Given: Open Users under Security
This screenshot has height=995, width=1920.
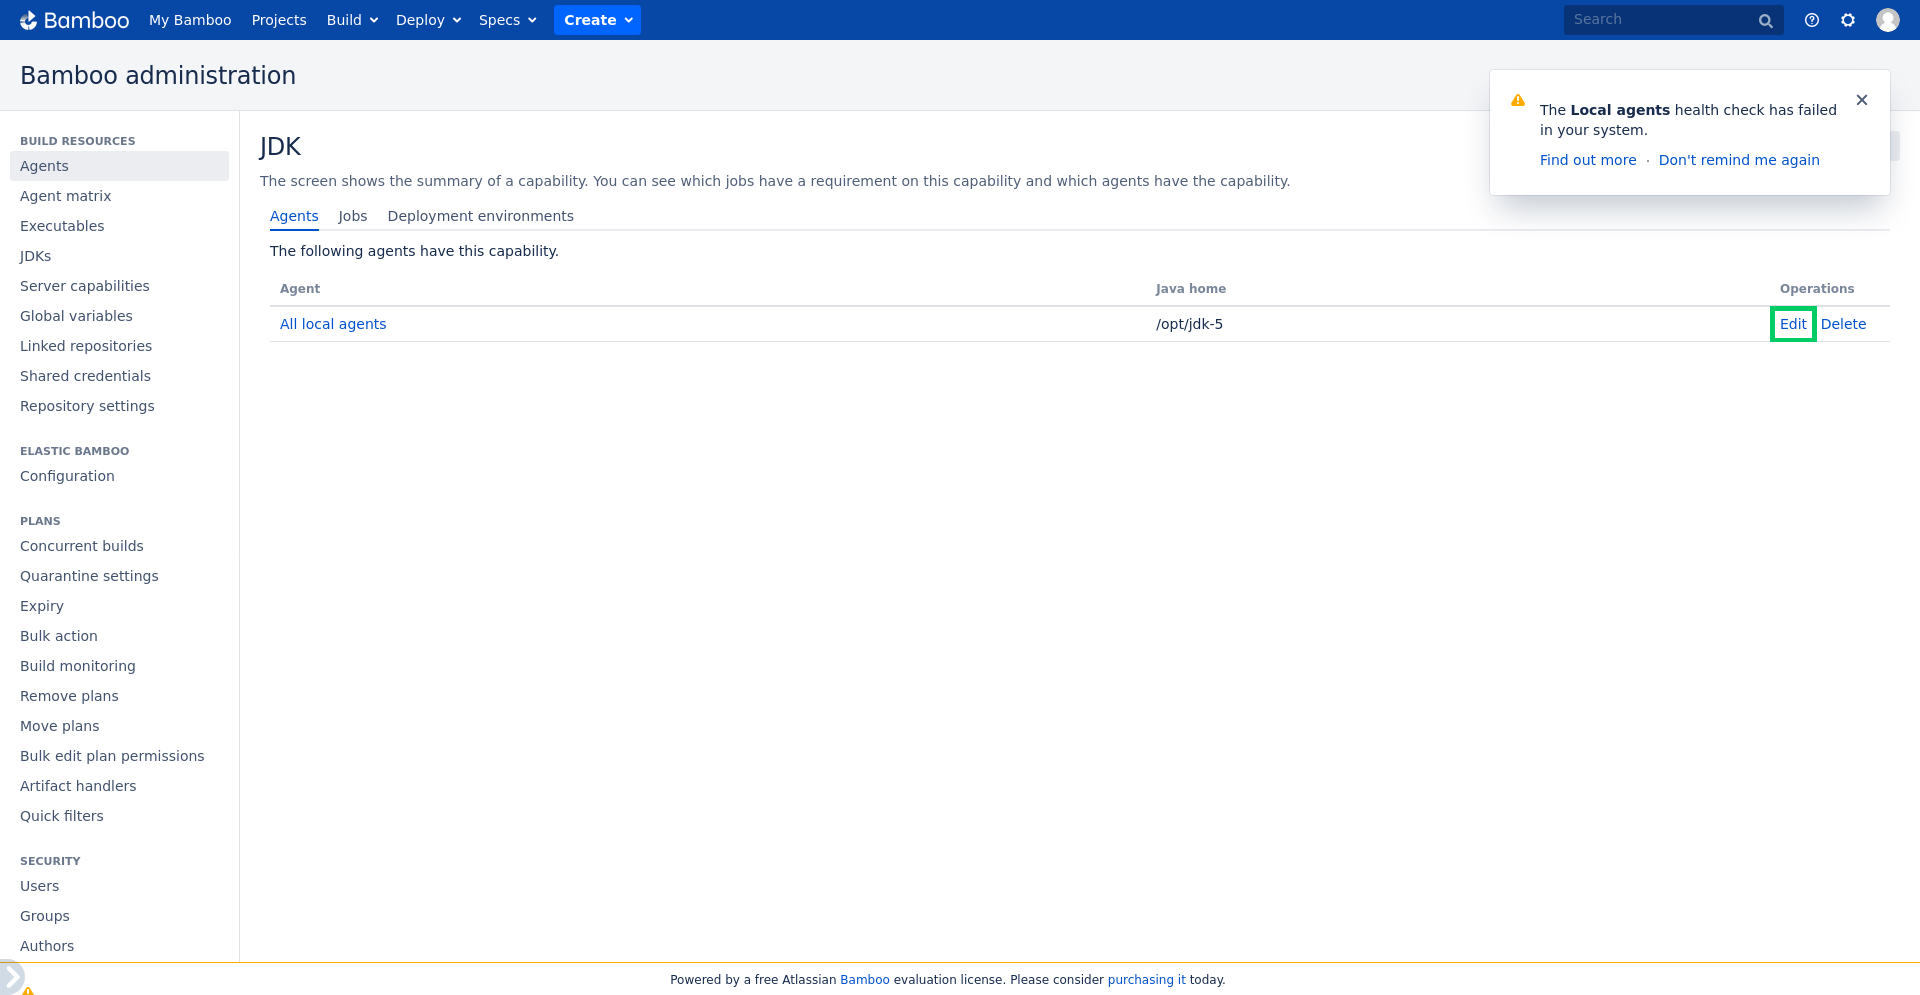Looking at the screenshot, I should point(119,886).
